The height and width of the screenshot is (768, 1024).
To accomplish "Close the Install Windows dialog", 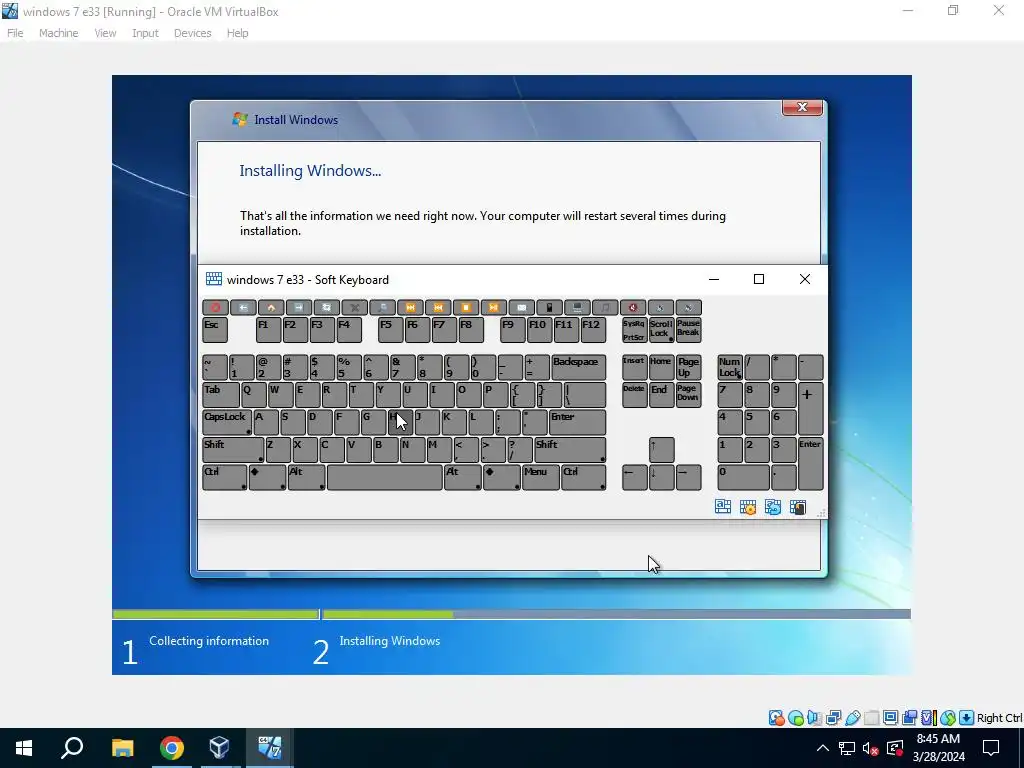I will (803, 107).
